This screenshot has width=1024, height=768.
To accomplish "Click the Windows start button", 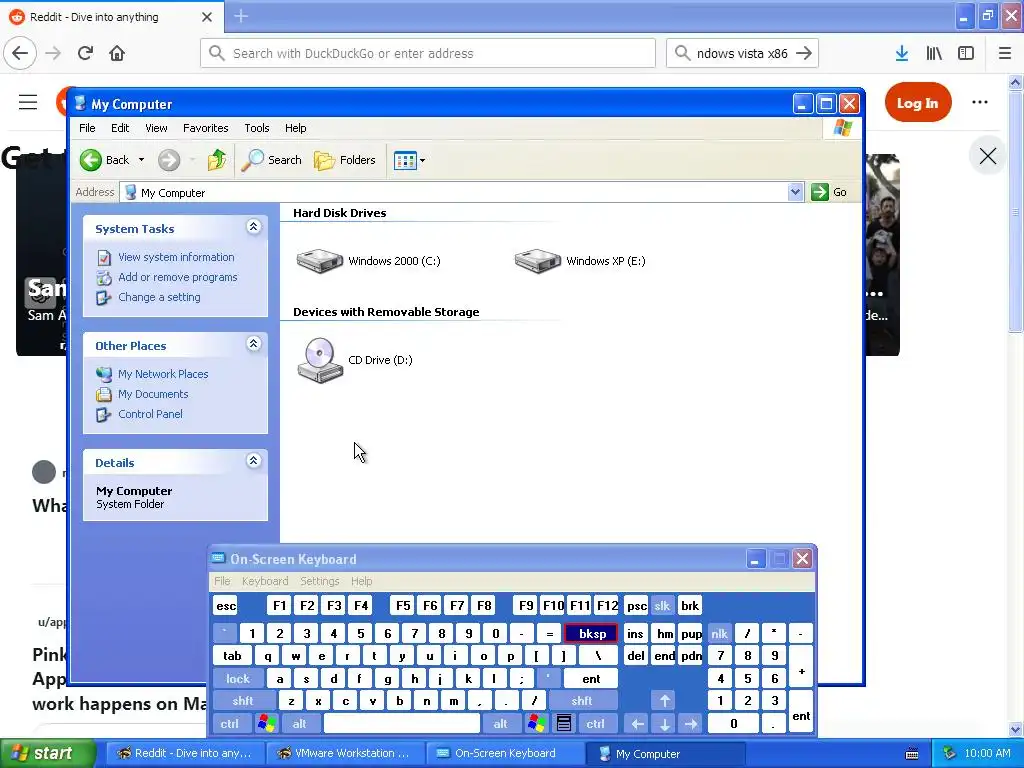I will 48,753.
